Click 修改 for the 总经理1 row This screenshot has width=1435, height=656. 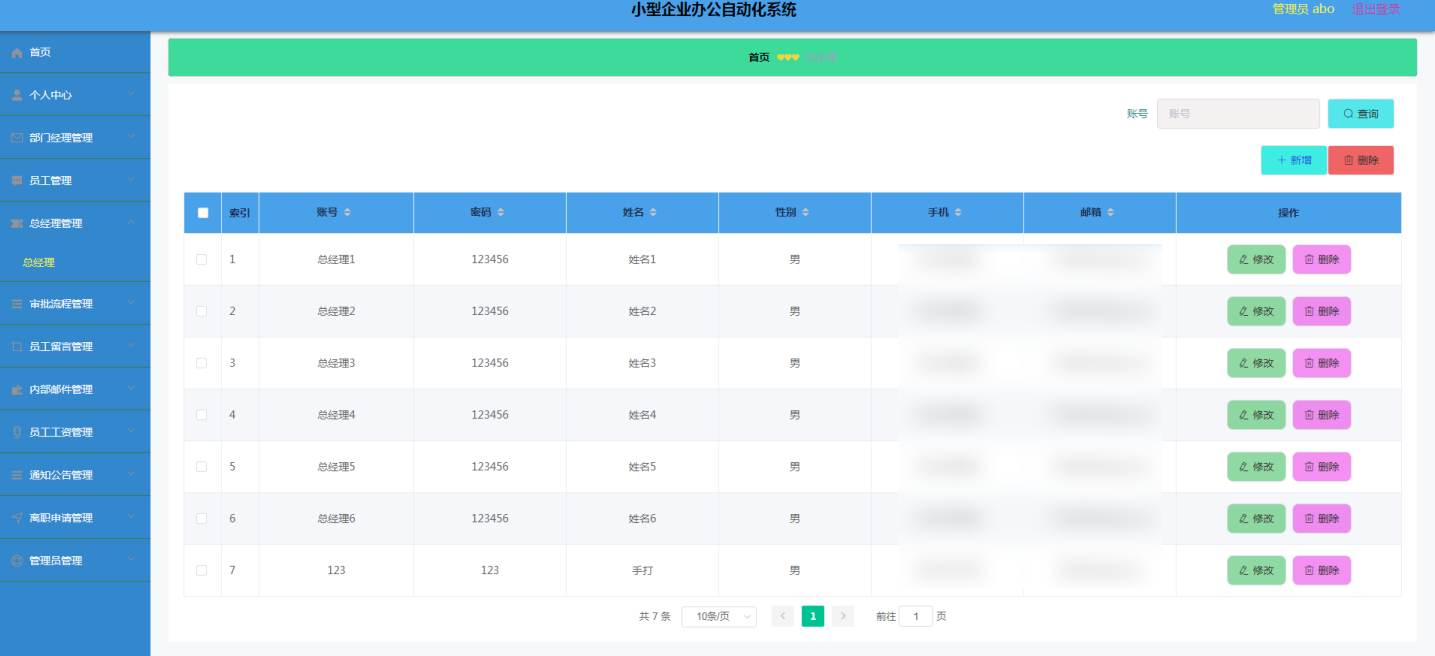1256,259
